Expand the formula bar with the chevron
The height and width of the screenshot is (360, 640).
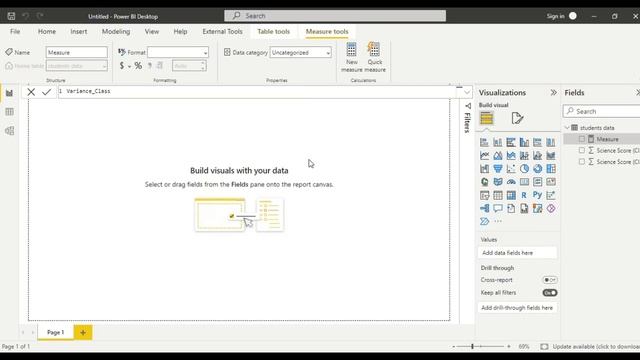(x=467, y=92)
